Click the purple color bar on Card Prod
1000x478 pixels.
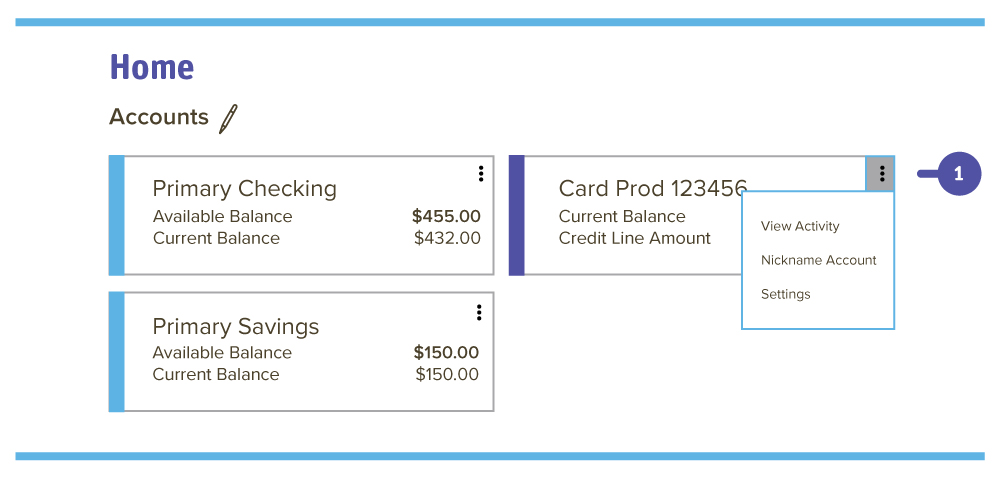[517, 215]
